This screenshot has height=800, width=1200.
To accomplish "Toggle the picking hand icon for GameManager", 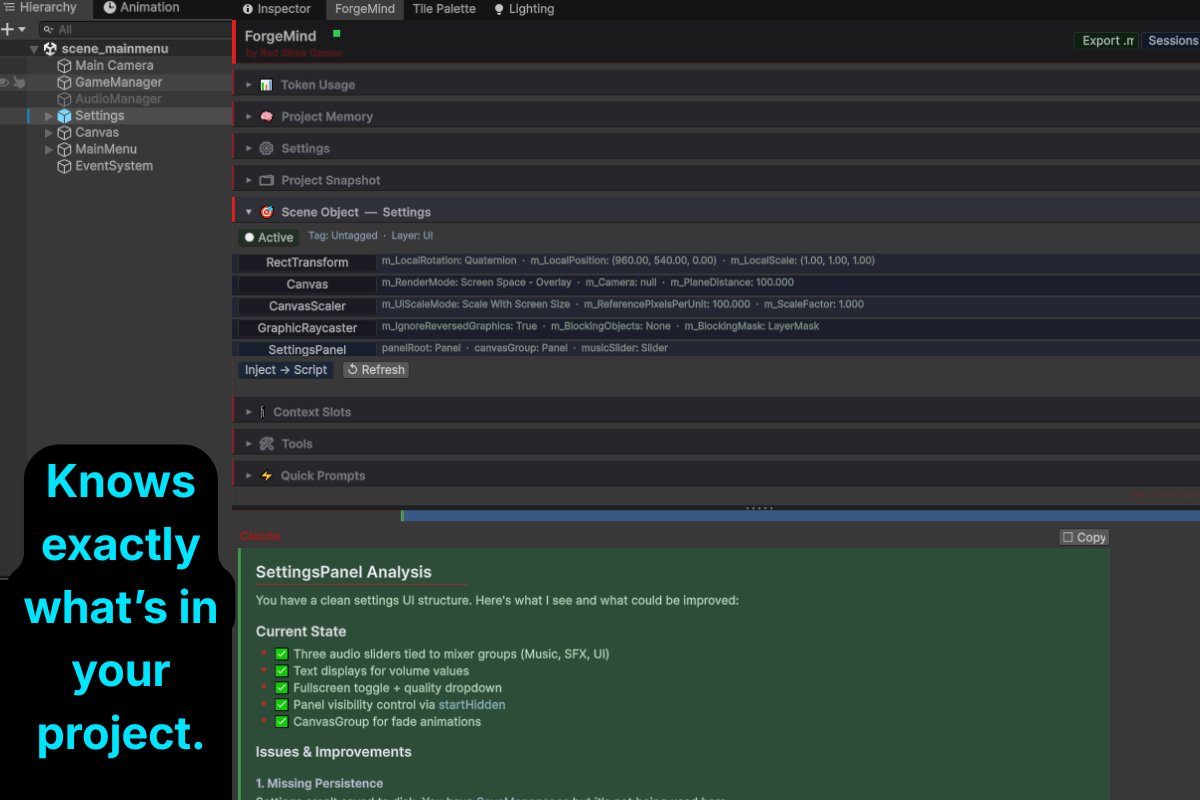I will (x=19, y=83).
